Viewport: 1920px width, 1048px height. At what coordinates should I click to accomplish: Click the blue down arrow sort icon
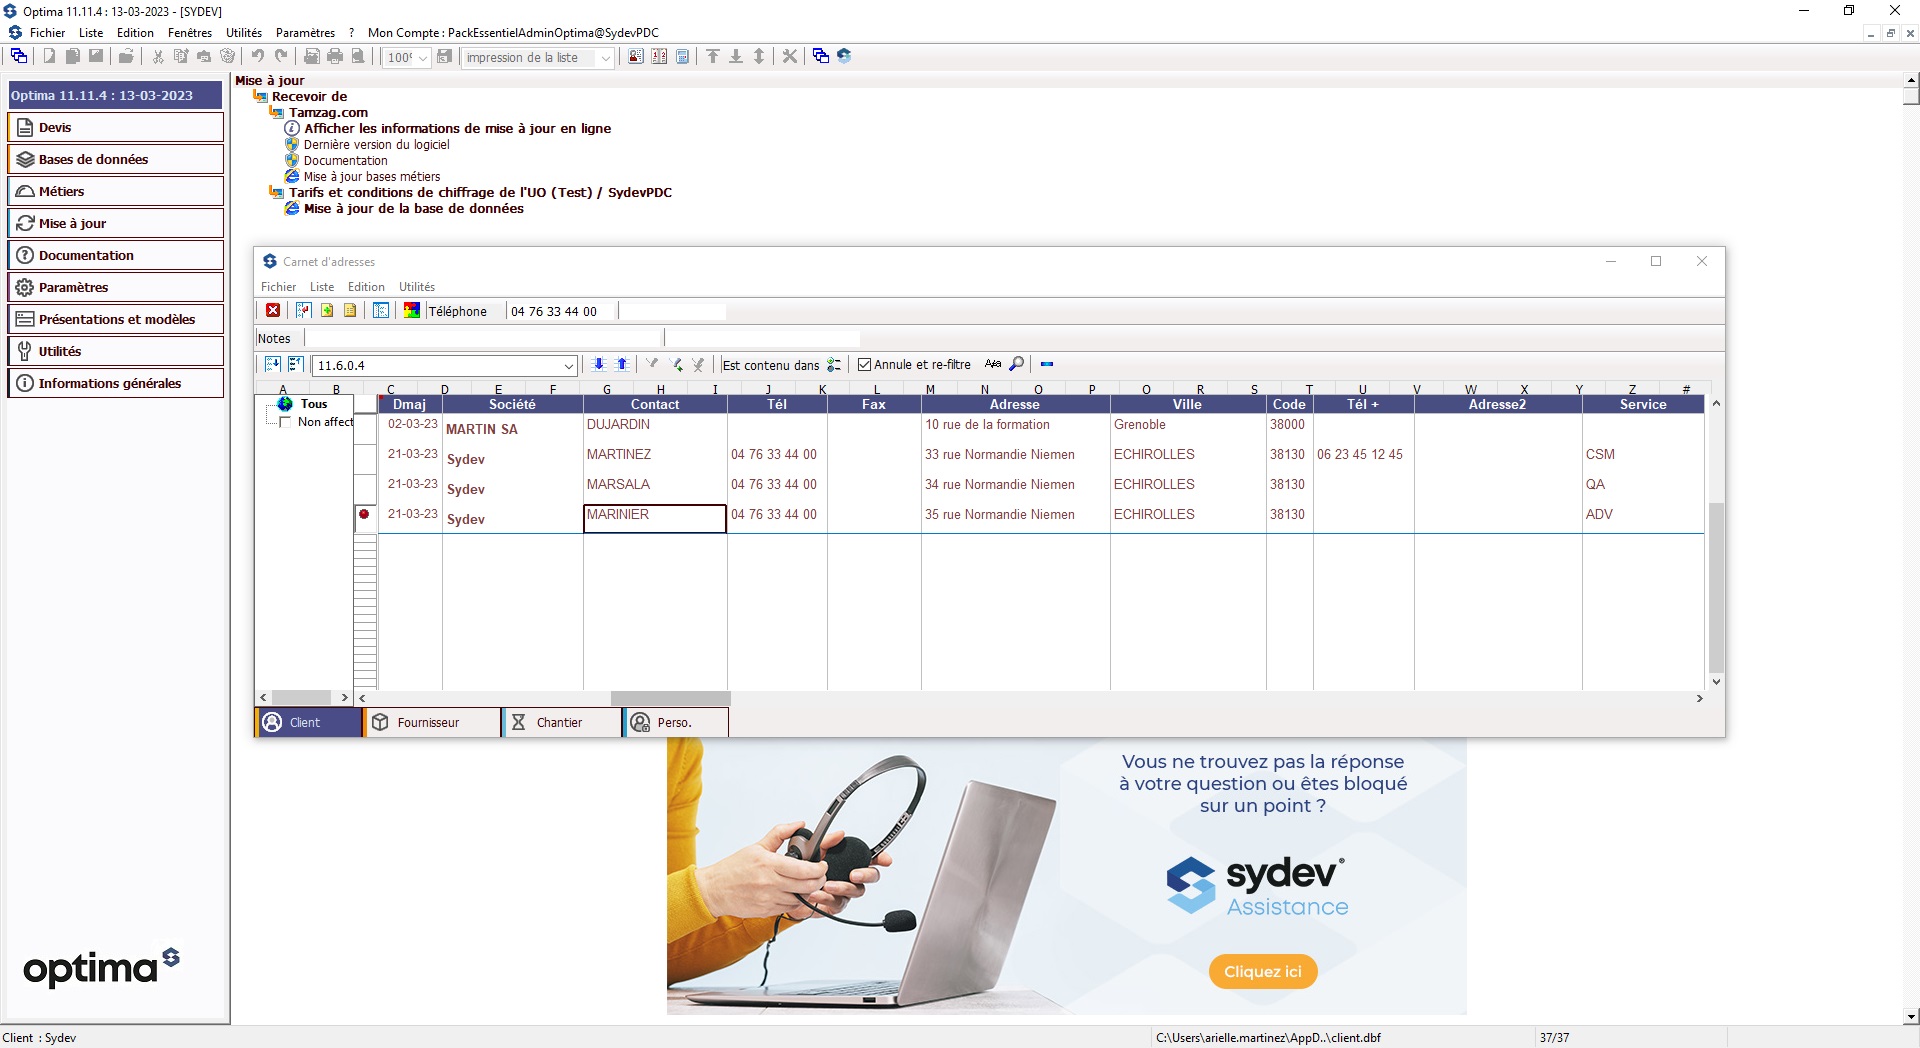pos(598,364)
